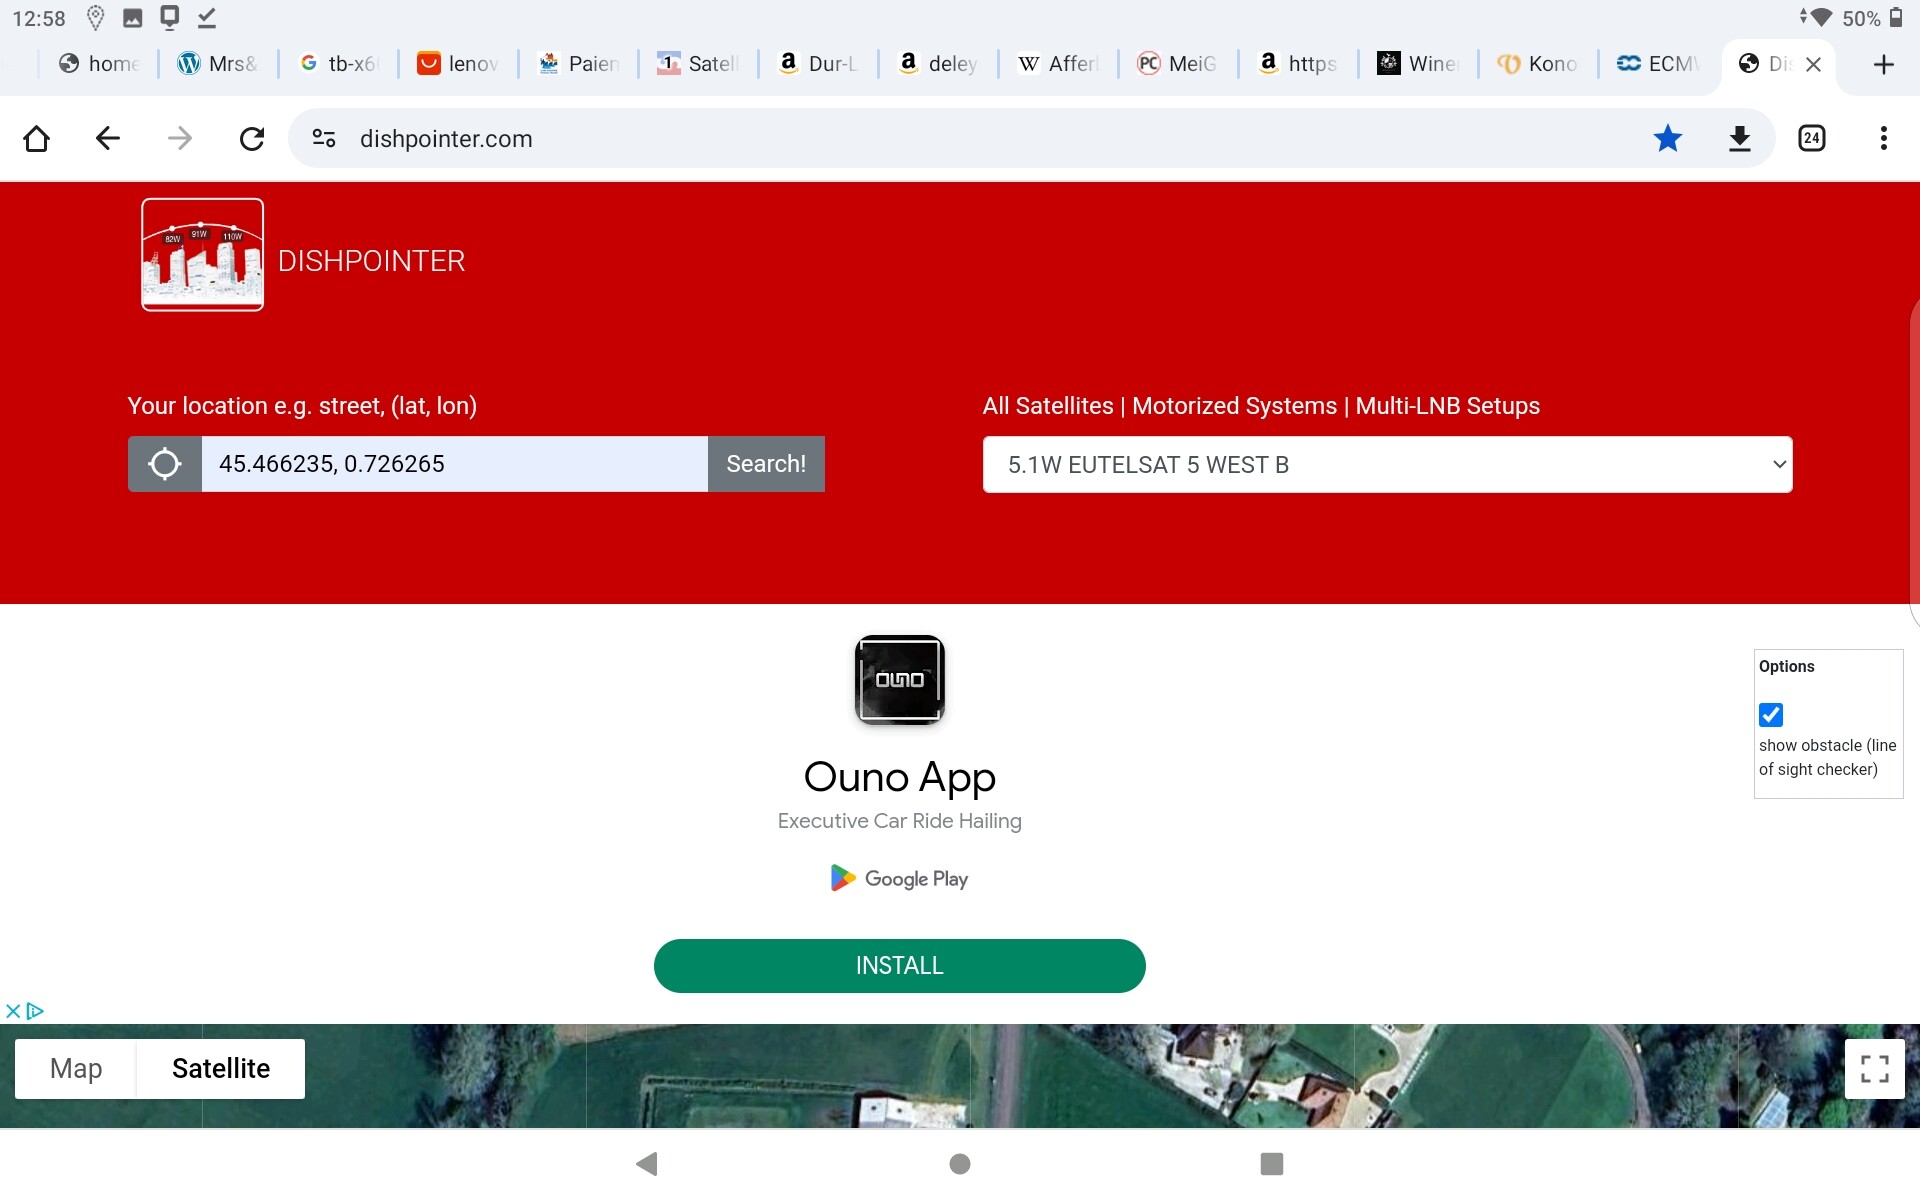Screen dimensions: 1920x1200
Task: Click DISHPOINTER title link
Action: (x=371, y=261)
